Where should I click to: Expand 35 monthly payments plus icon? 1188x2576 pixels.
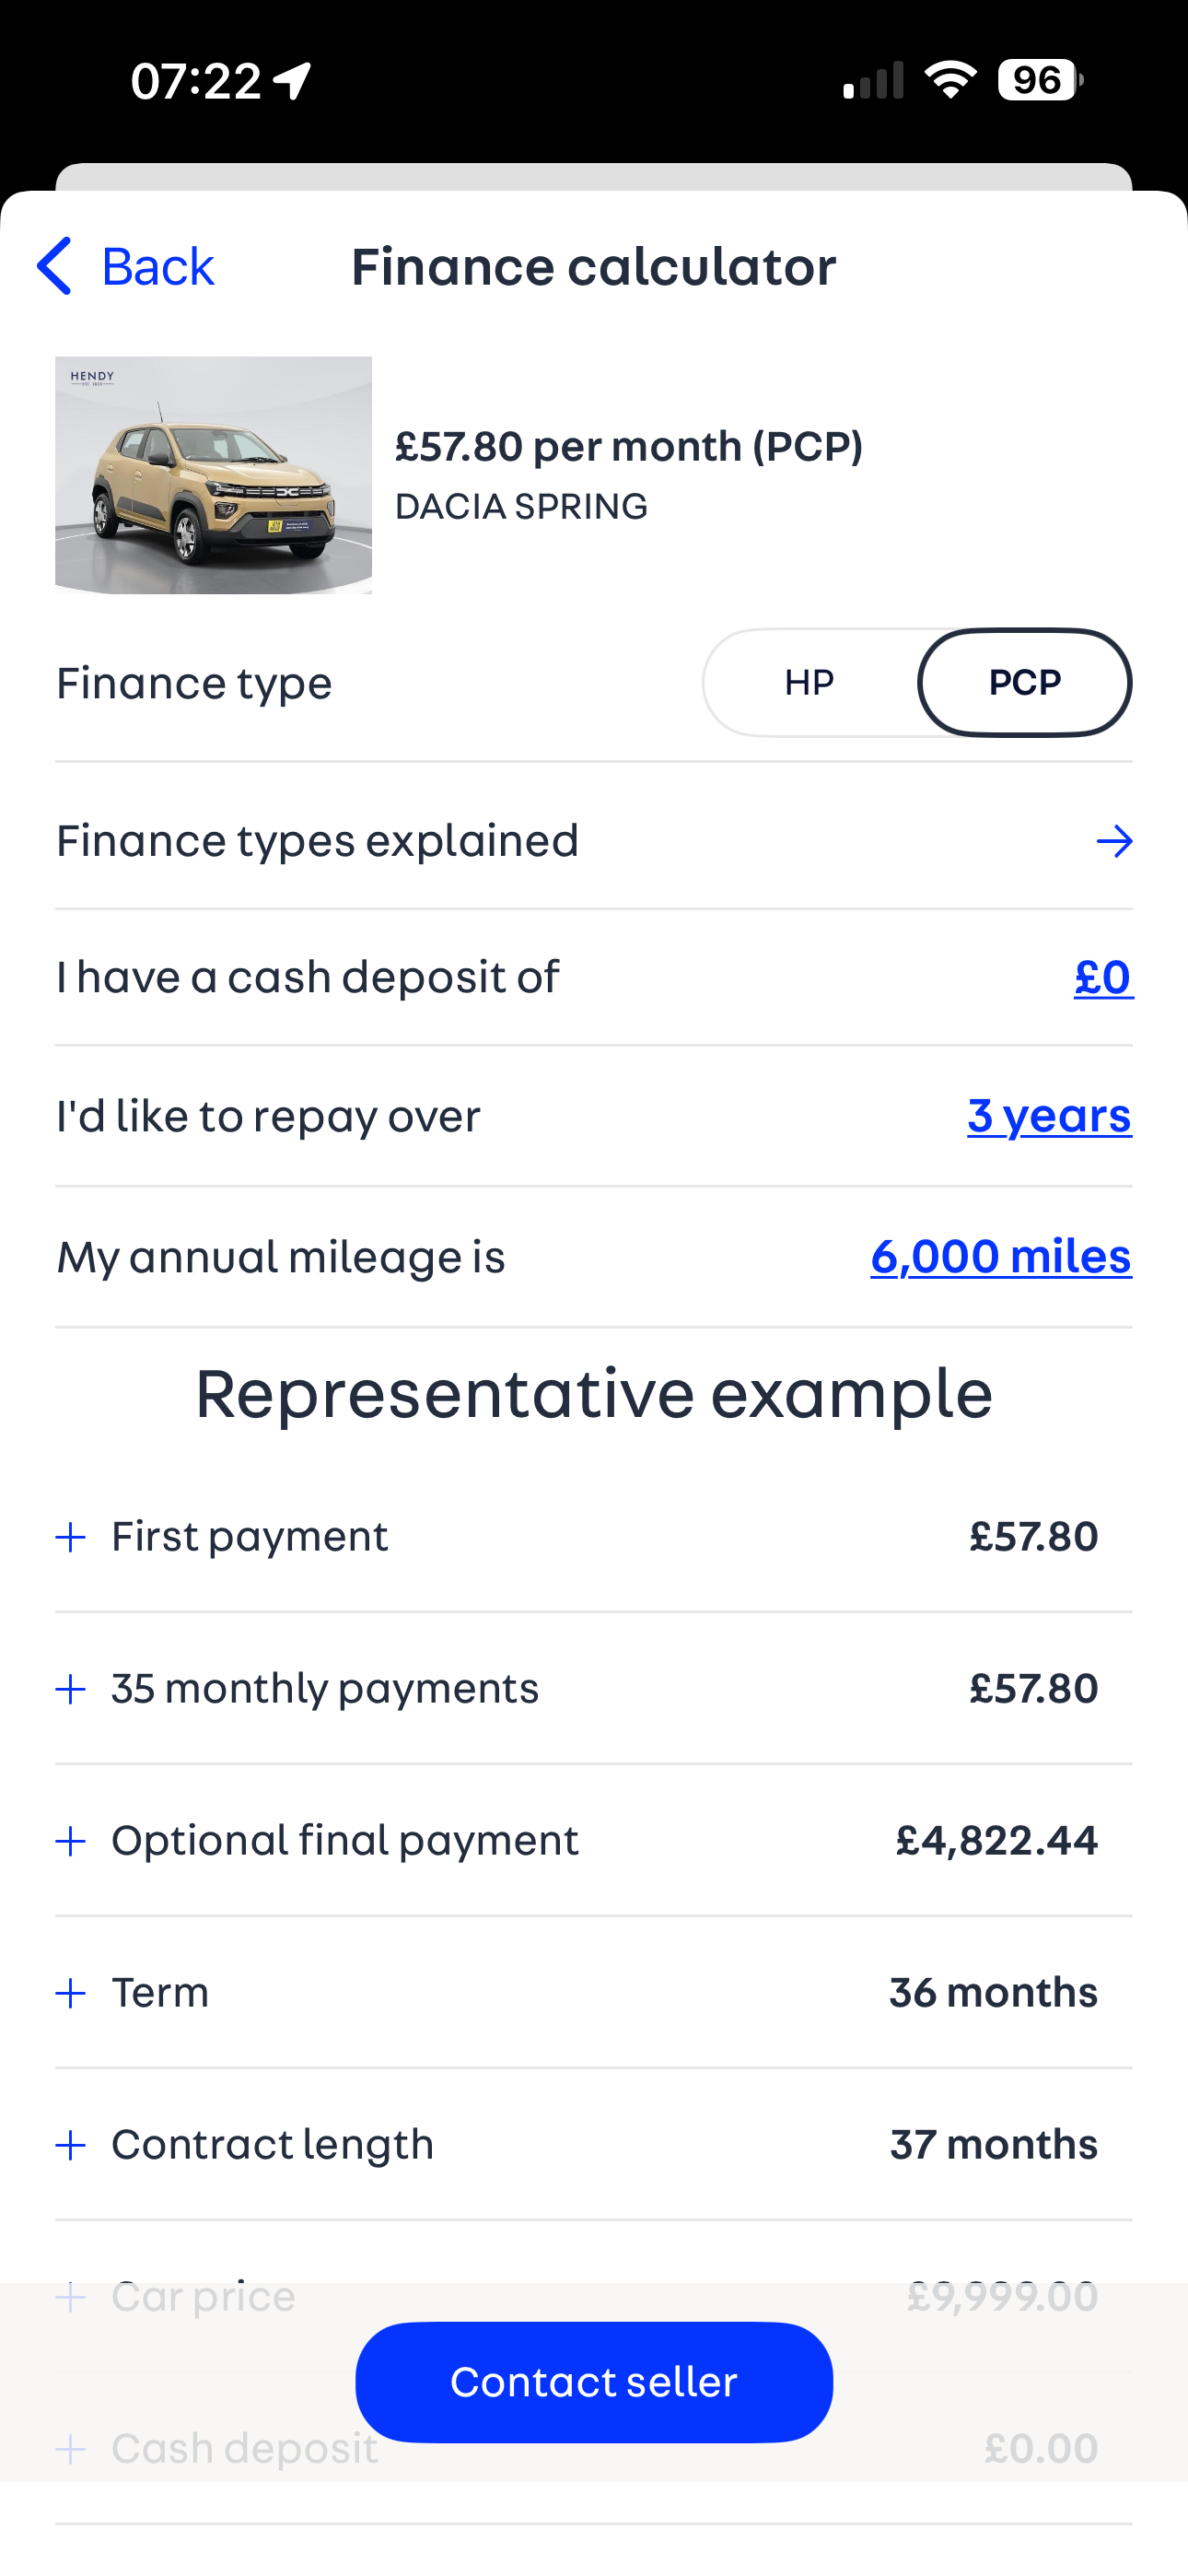pyautogui.click(x=70, y=1689)
